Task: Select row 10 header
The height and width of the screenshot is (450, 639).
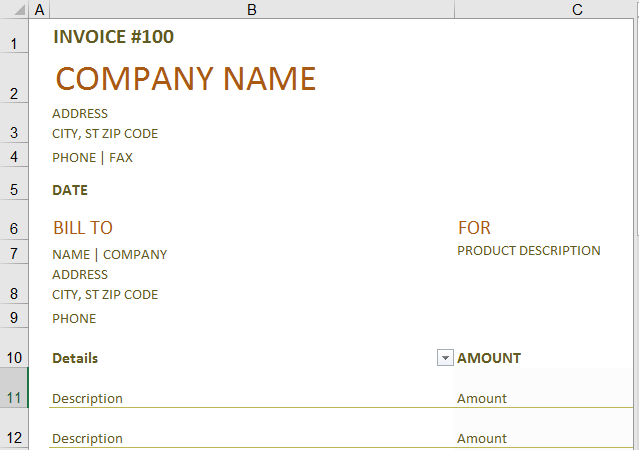Action: (14, 357)
